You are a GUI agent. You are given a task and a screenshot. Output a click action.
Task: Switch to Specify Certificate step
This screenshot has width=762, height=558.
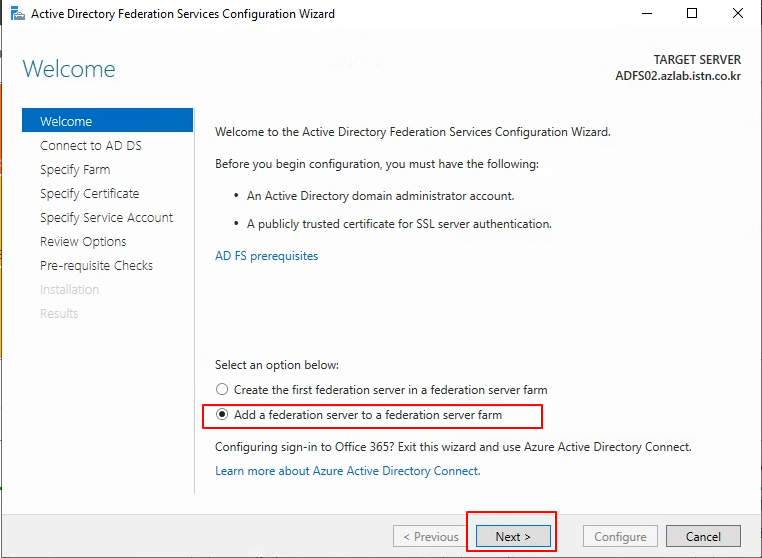click(x=89, y=193)
